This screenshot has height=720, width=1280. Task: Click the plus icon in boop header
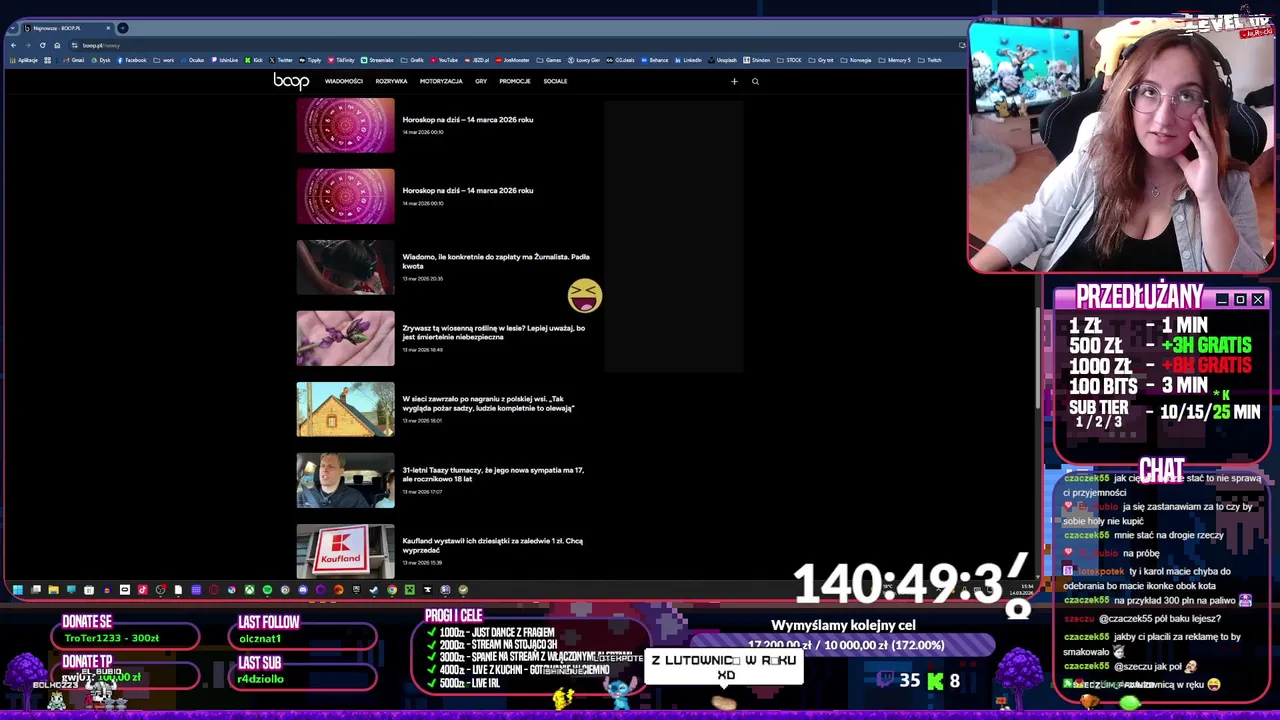[x=734, y=82]
